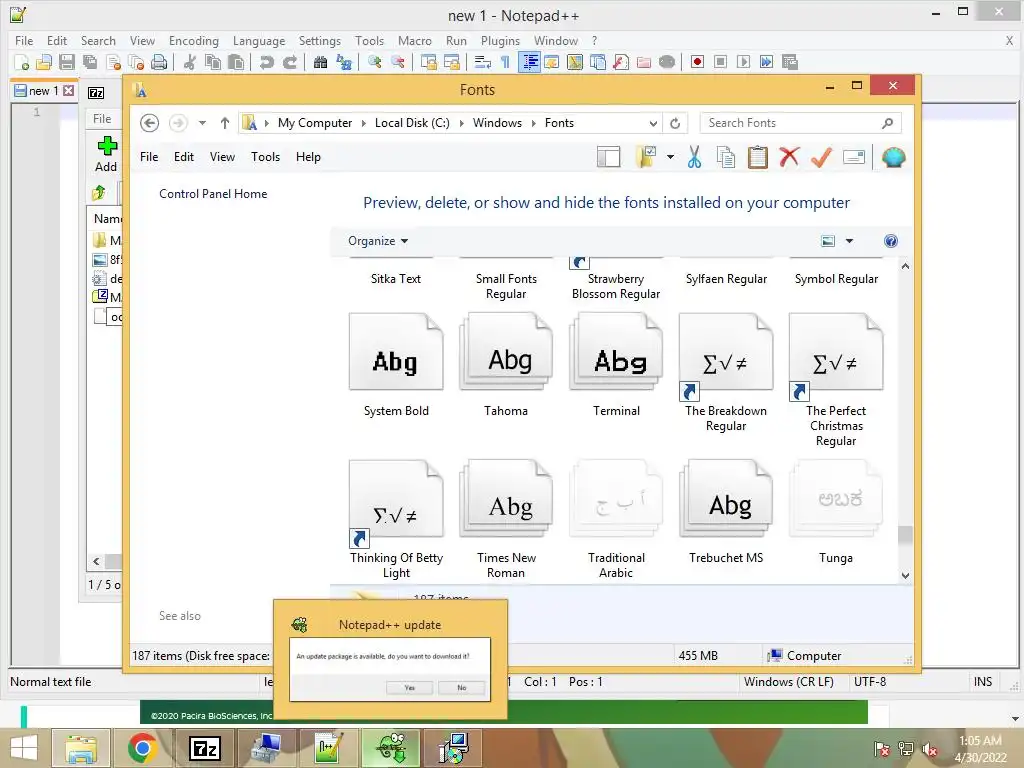Click Cut scissors icon in Fonts toolbar
This screenshot has width=1024, height=768.
pos(694,157)
